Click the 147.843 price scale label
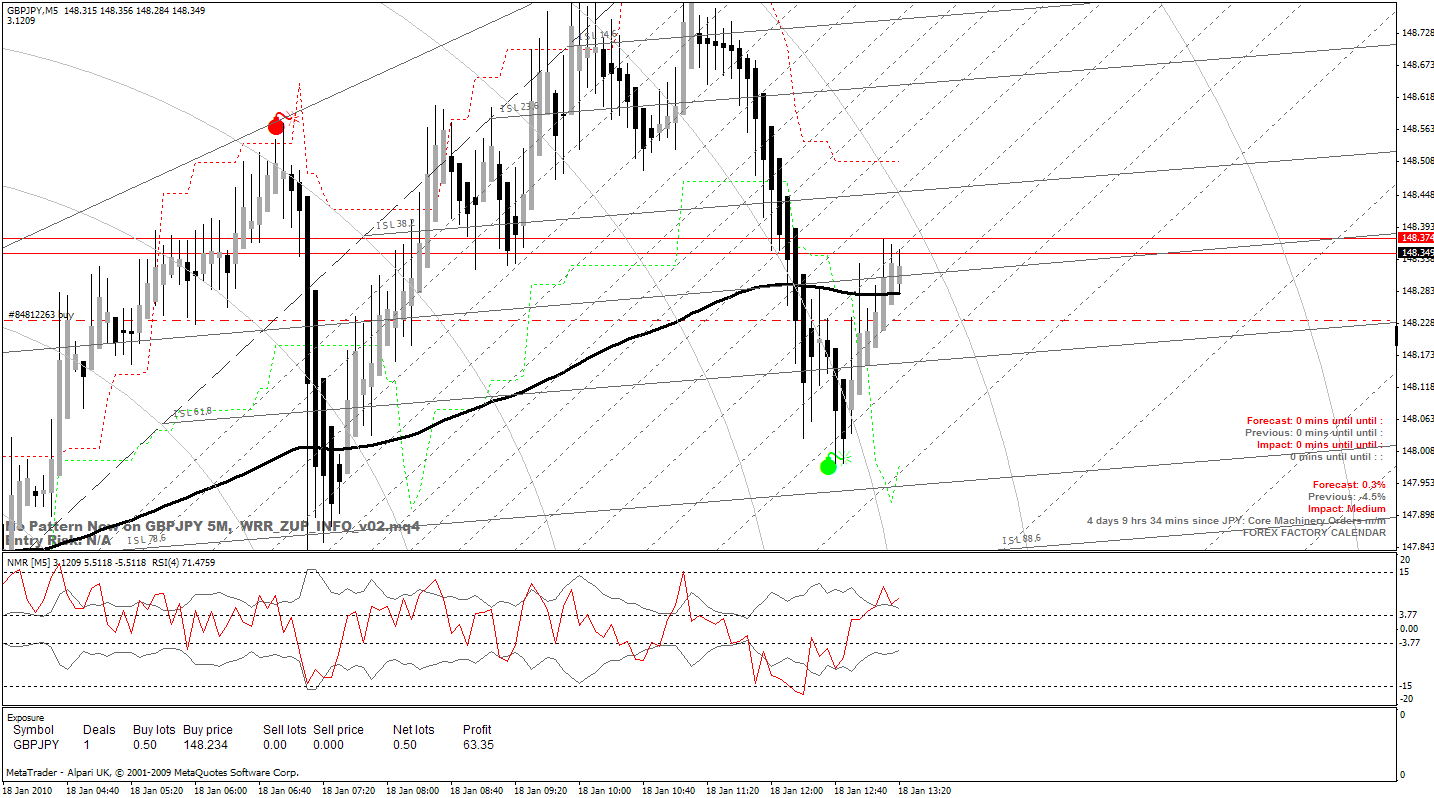The image size is (1434, 798). [1416, 547]
